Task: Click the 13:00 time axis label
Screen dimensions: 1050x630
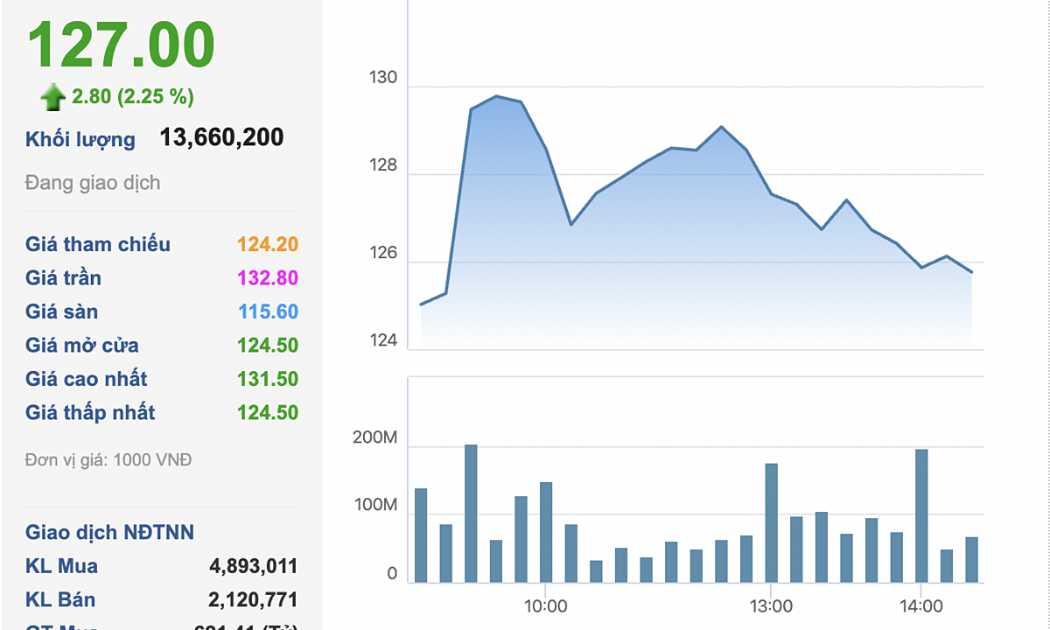Action: (771, 606)
